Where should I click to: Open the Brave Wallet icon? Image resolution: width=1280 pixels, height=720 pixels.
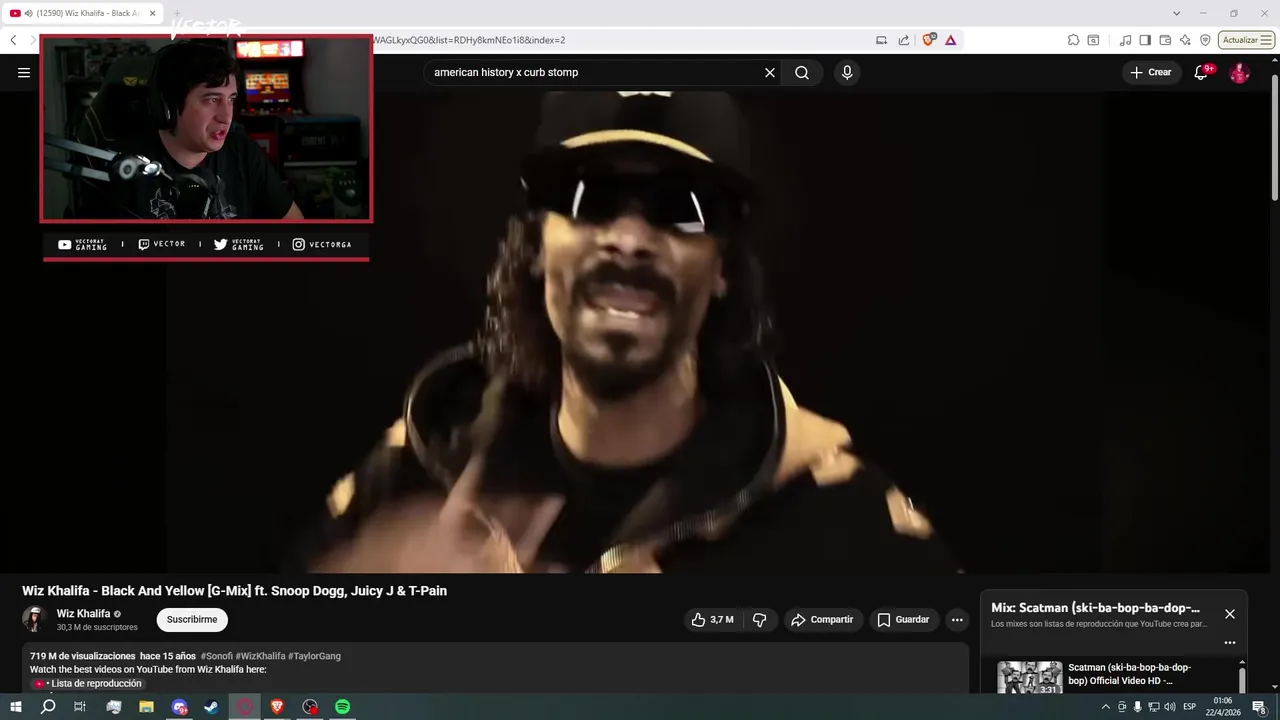[x=1165, y=40]
